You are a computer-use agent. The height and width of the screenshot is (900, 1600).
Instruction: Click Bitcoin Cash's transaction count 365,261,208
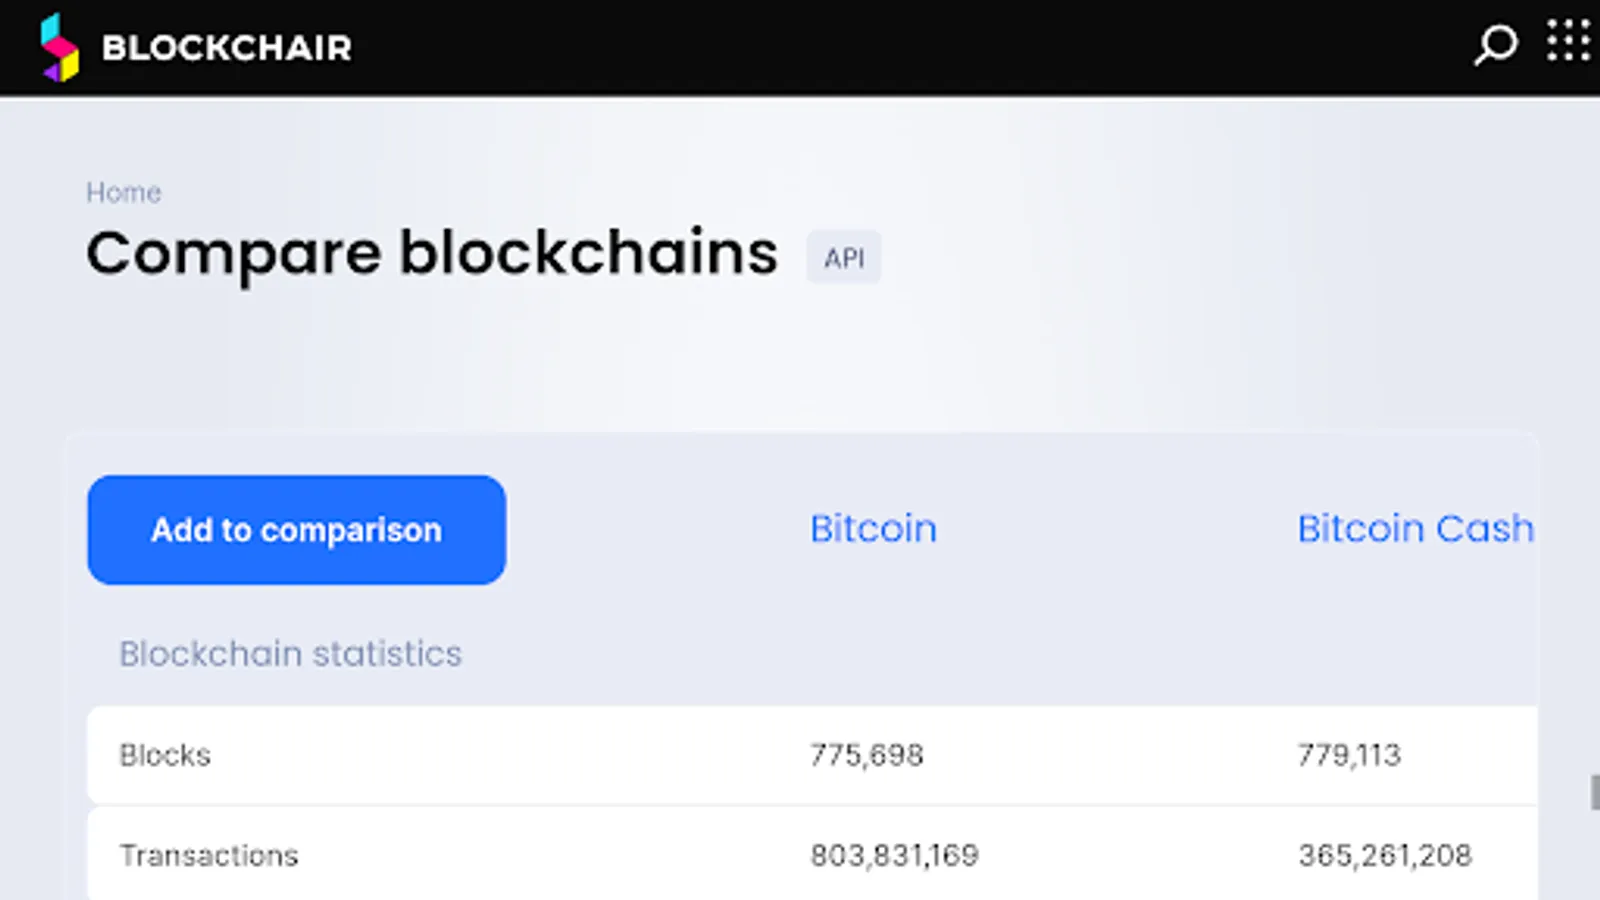pyautogui.click(x=1385, y=856)
